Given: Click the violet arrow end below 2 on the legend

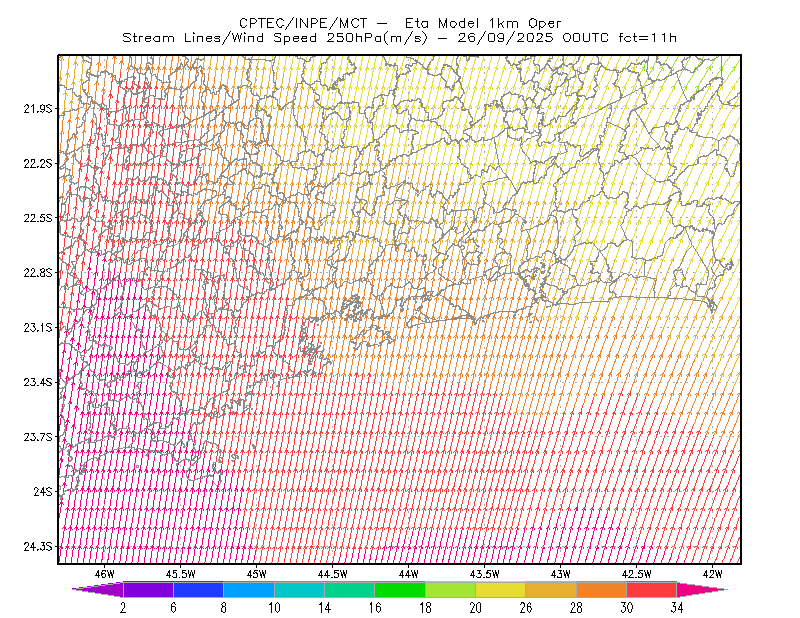Looking at the screenshot, I should [99, 589].
